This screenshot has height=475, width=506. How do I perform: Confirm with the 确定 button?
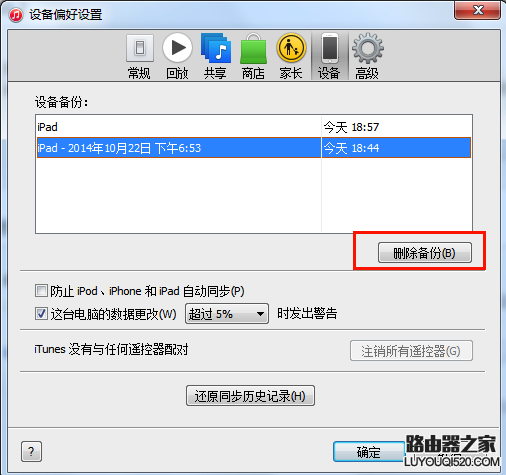coord(369,452)
